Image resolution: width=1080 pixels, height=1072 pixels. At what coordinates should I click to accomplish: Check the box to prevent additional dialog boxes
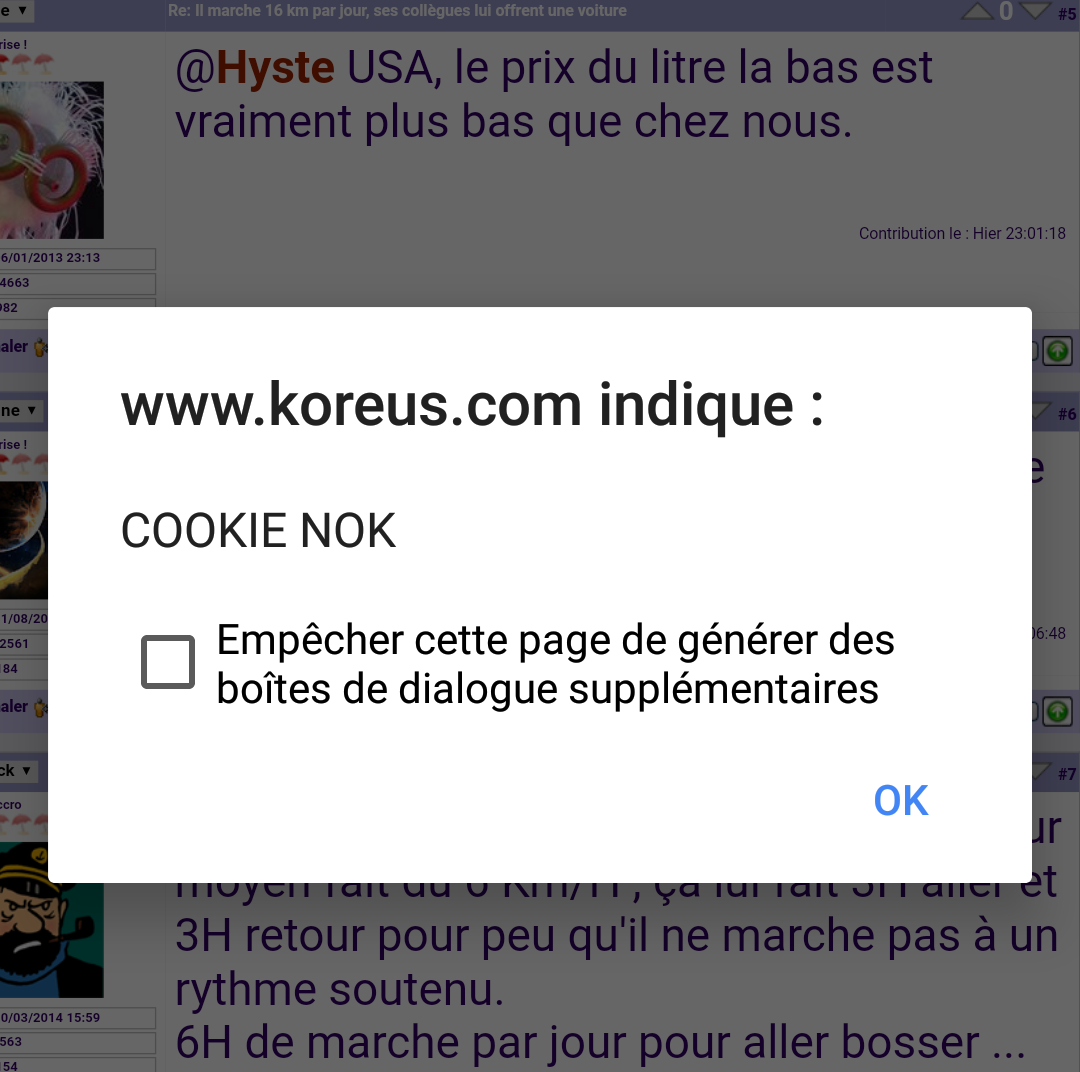pyautogui.click(x=168, y=662)
